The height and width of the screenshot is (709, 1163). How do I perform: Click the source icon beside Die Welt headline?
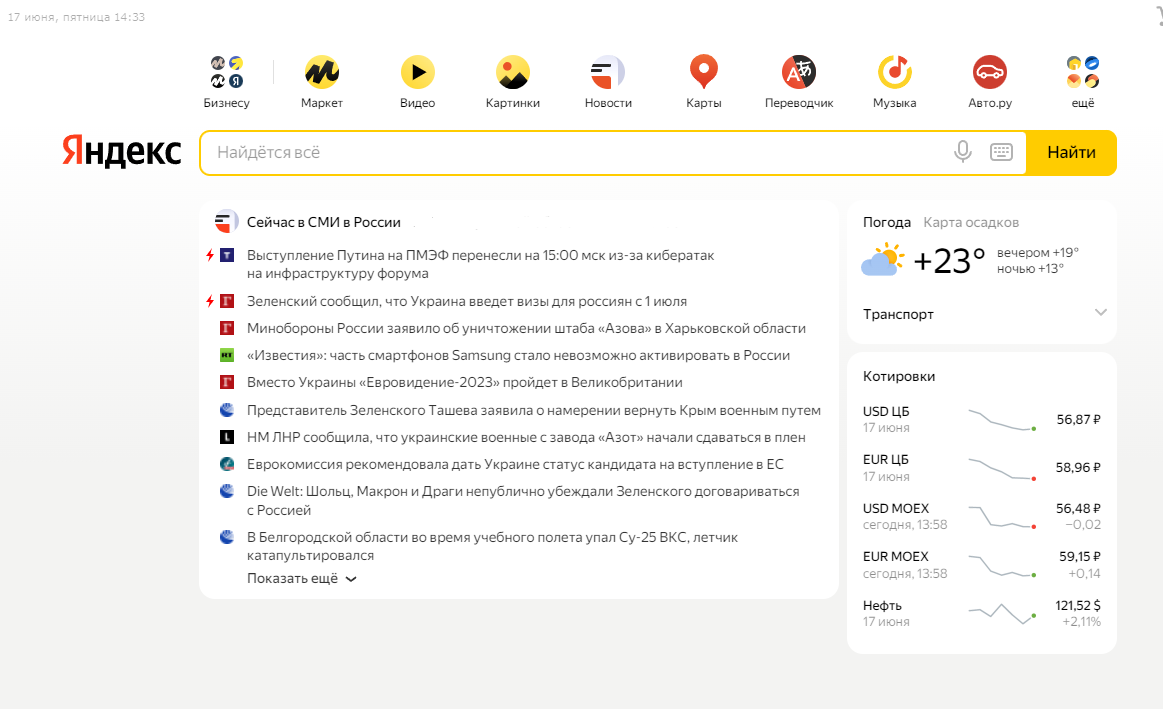tap(227, 491)
